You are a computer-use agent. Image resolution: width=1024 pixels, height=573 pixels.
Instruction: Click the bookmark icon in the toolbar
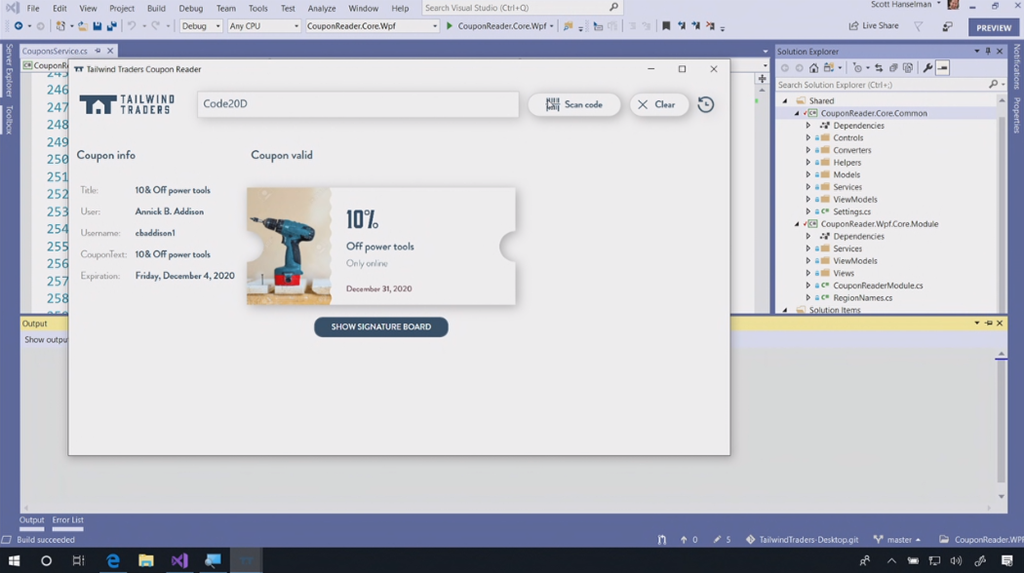(666, 26)
